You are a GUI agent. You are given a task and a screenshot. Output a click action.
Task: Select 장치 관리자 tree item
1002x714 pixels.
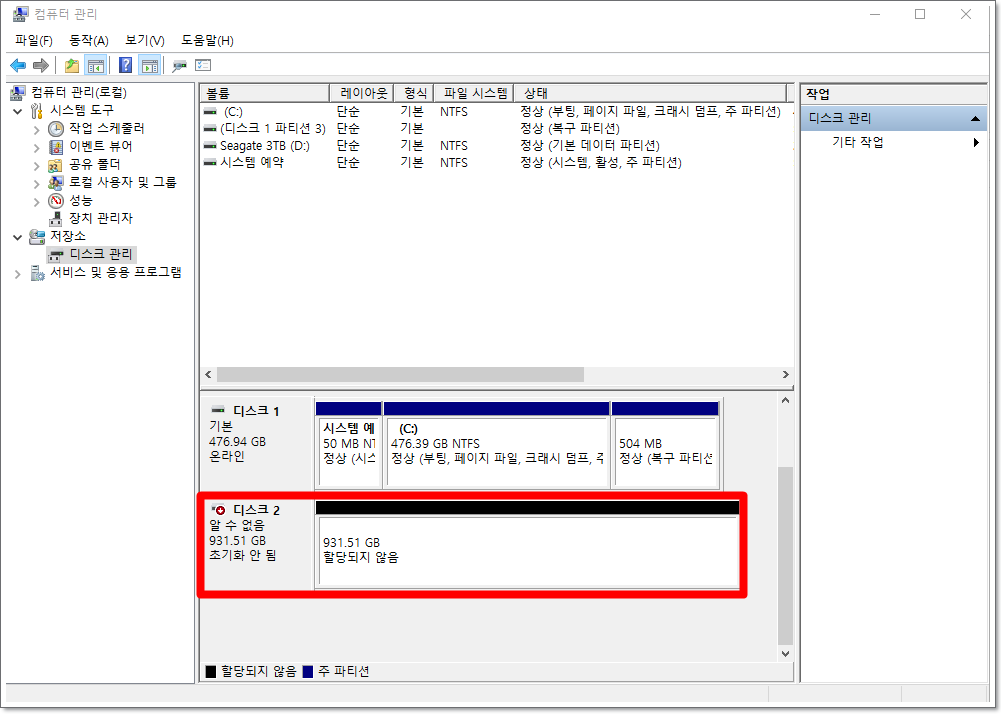tap(100, 219)
